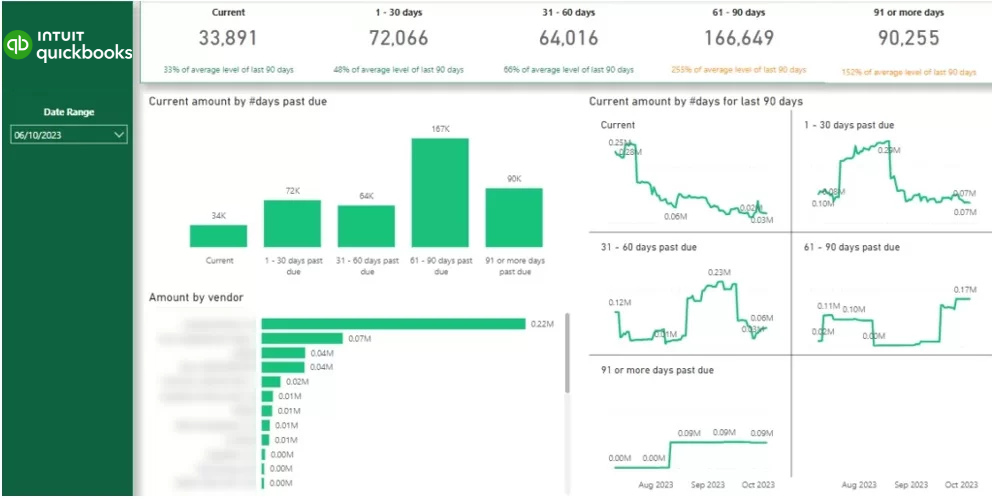Select the Current 33,891 KPI card
Image resolution: width=992 pixels, height=499 pixels.
coord(227,38)
